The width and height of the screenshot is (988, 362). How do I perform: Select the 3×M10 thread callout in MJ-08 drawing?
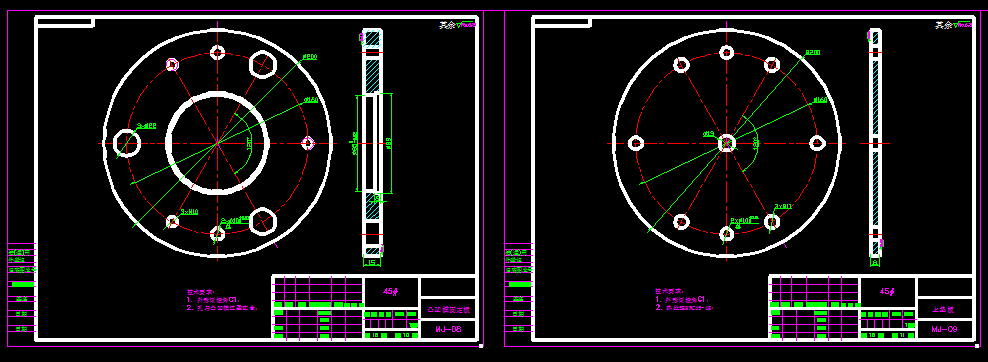[190, 212]
